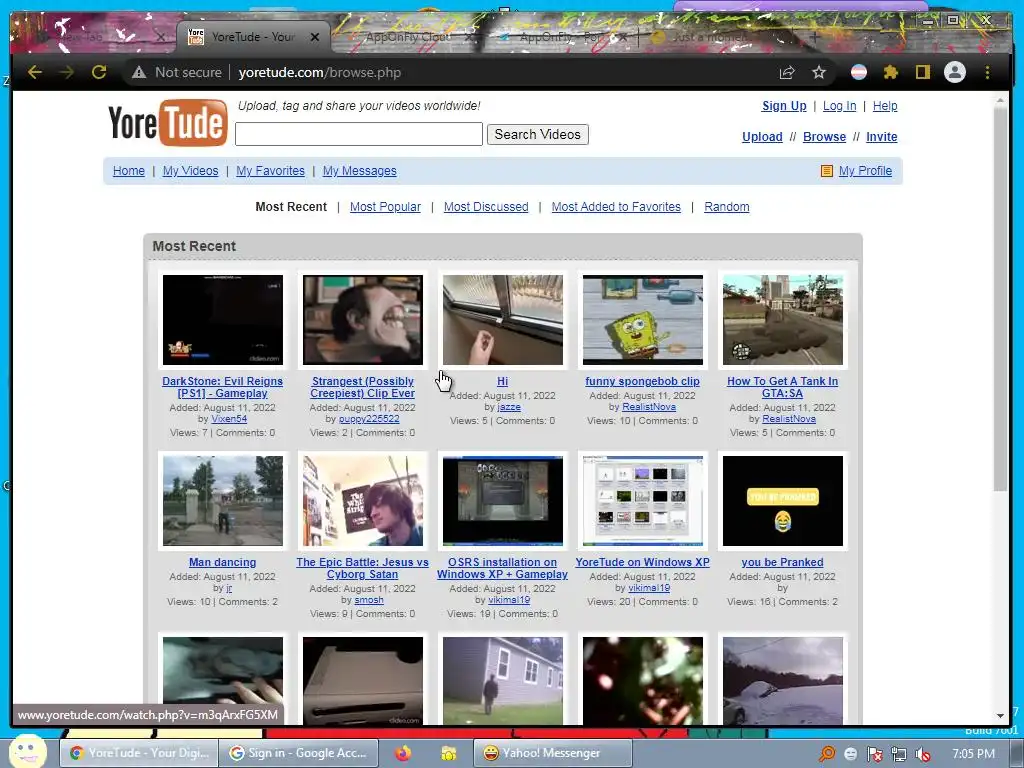Switch to the Most Discussed listing
Image resolution: width=1024 pixels, height=768 pixels.
click(486, 206)
